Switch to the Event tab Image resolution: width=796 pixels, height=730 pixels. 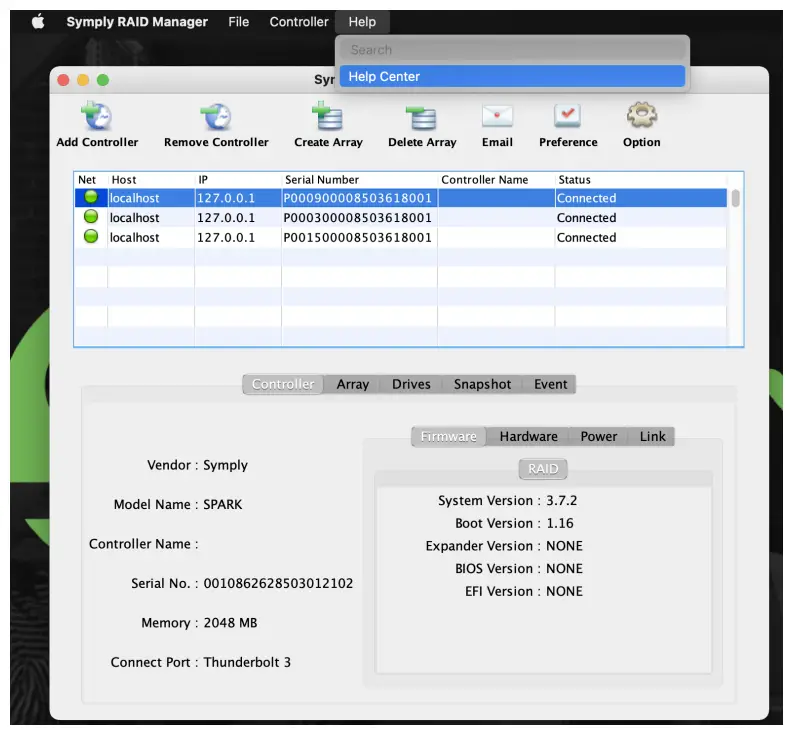click(550, 384)
